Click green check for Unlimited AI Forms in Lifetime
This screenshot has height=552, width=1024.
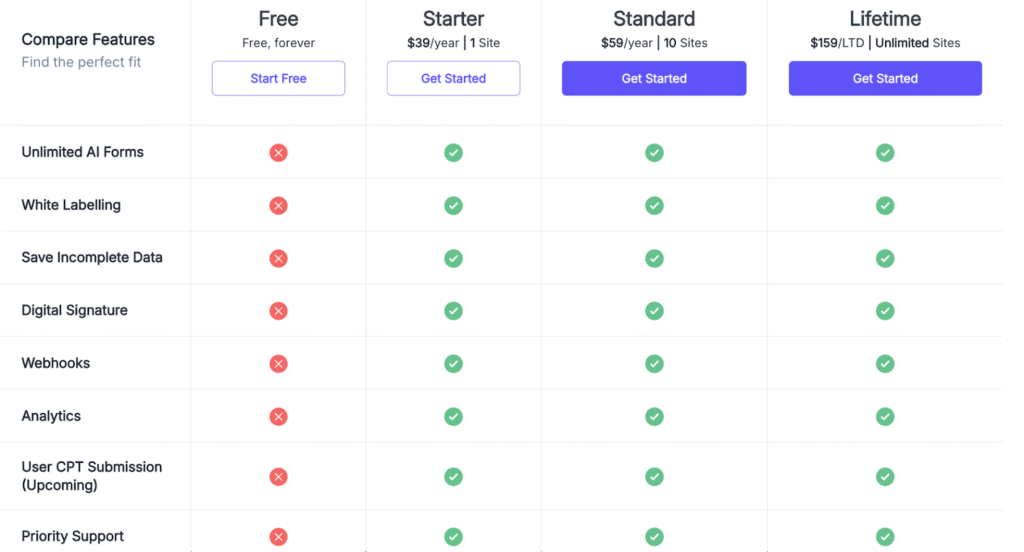click(885, 153)
